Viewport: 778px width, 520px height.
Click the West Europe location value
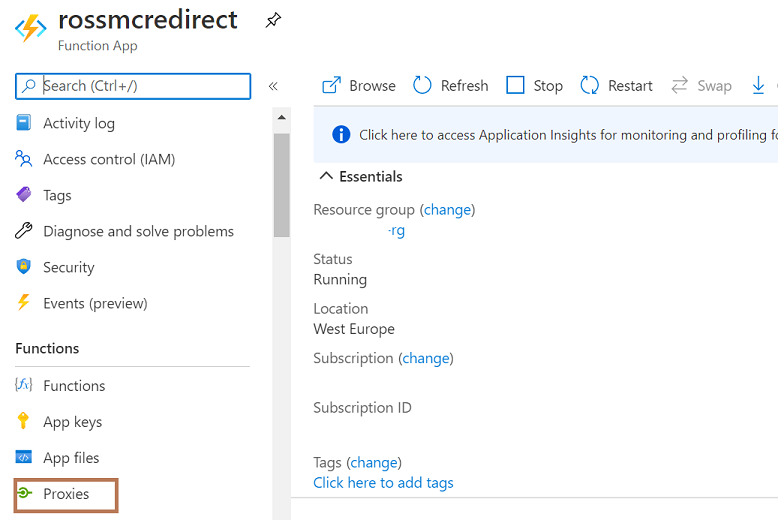[x=354, y=329]
